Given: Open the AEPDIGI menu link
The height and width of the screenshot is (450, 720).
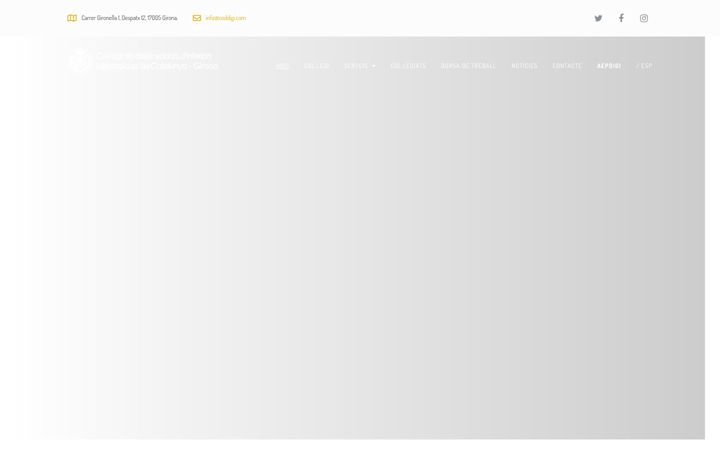Looking at the screenshot, I should point(609,66).
